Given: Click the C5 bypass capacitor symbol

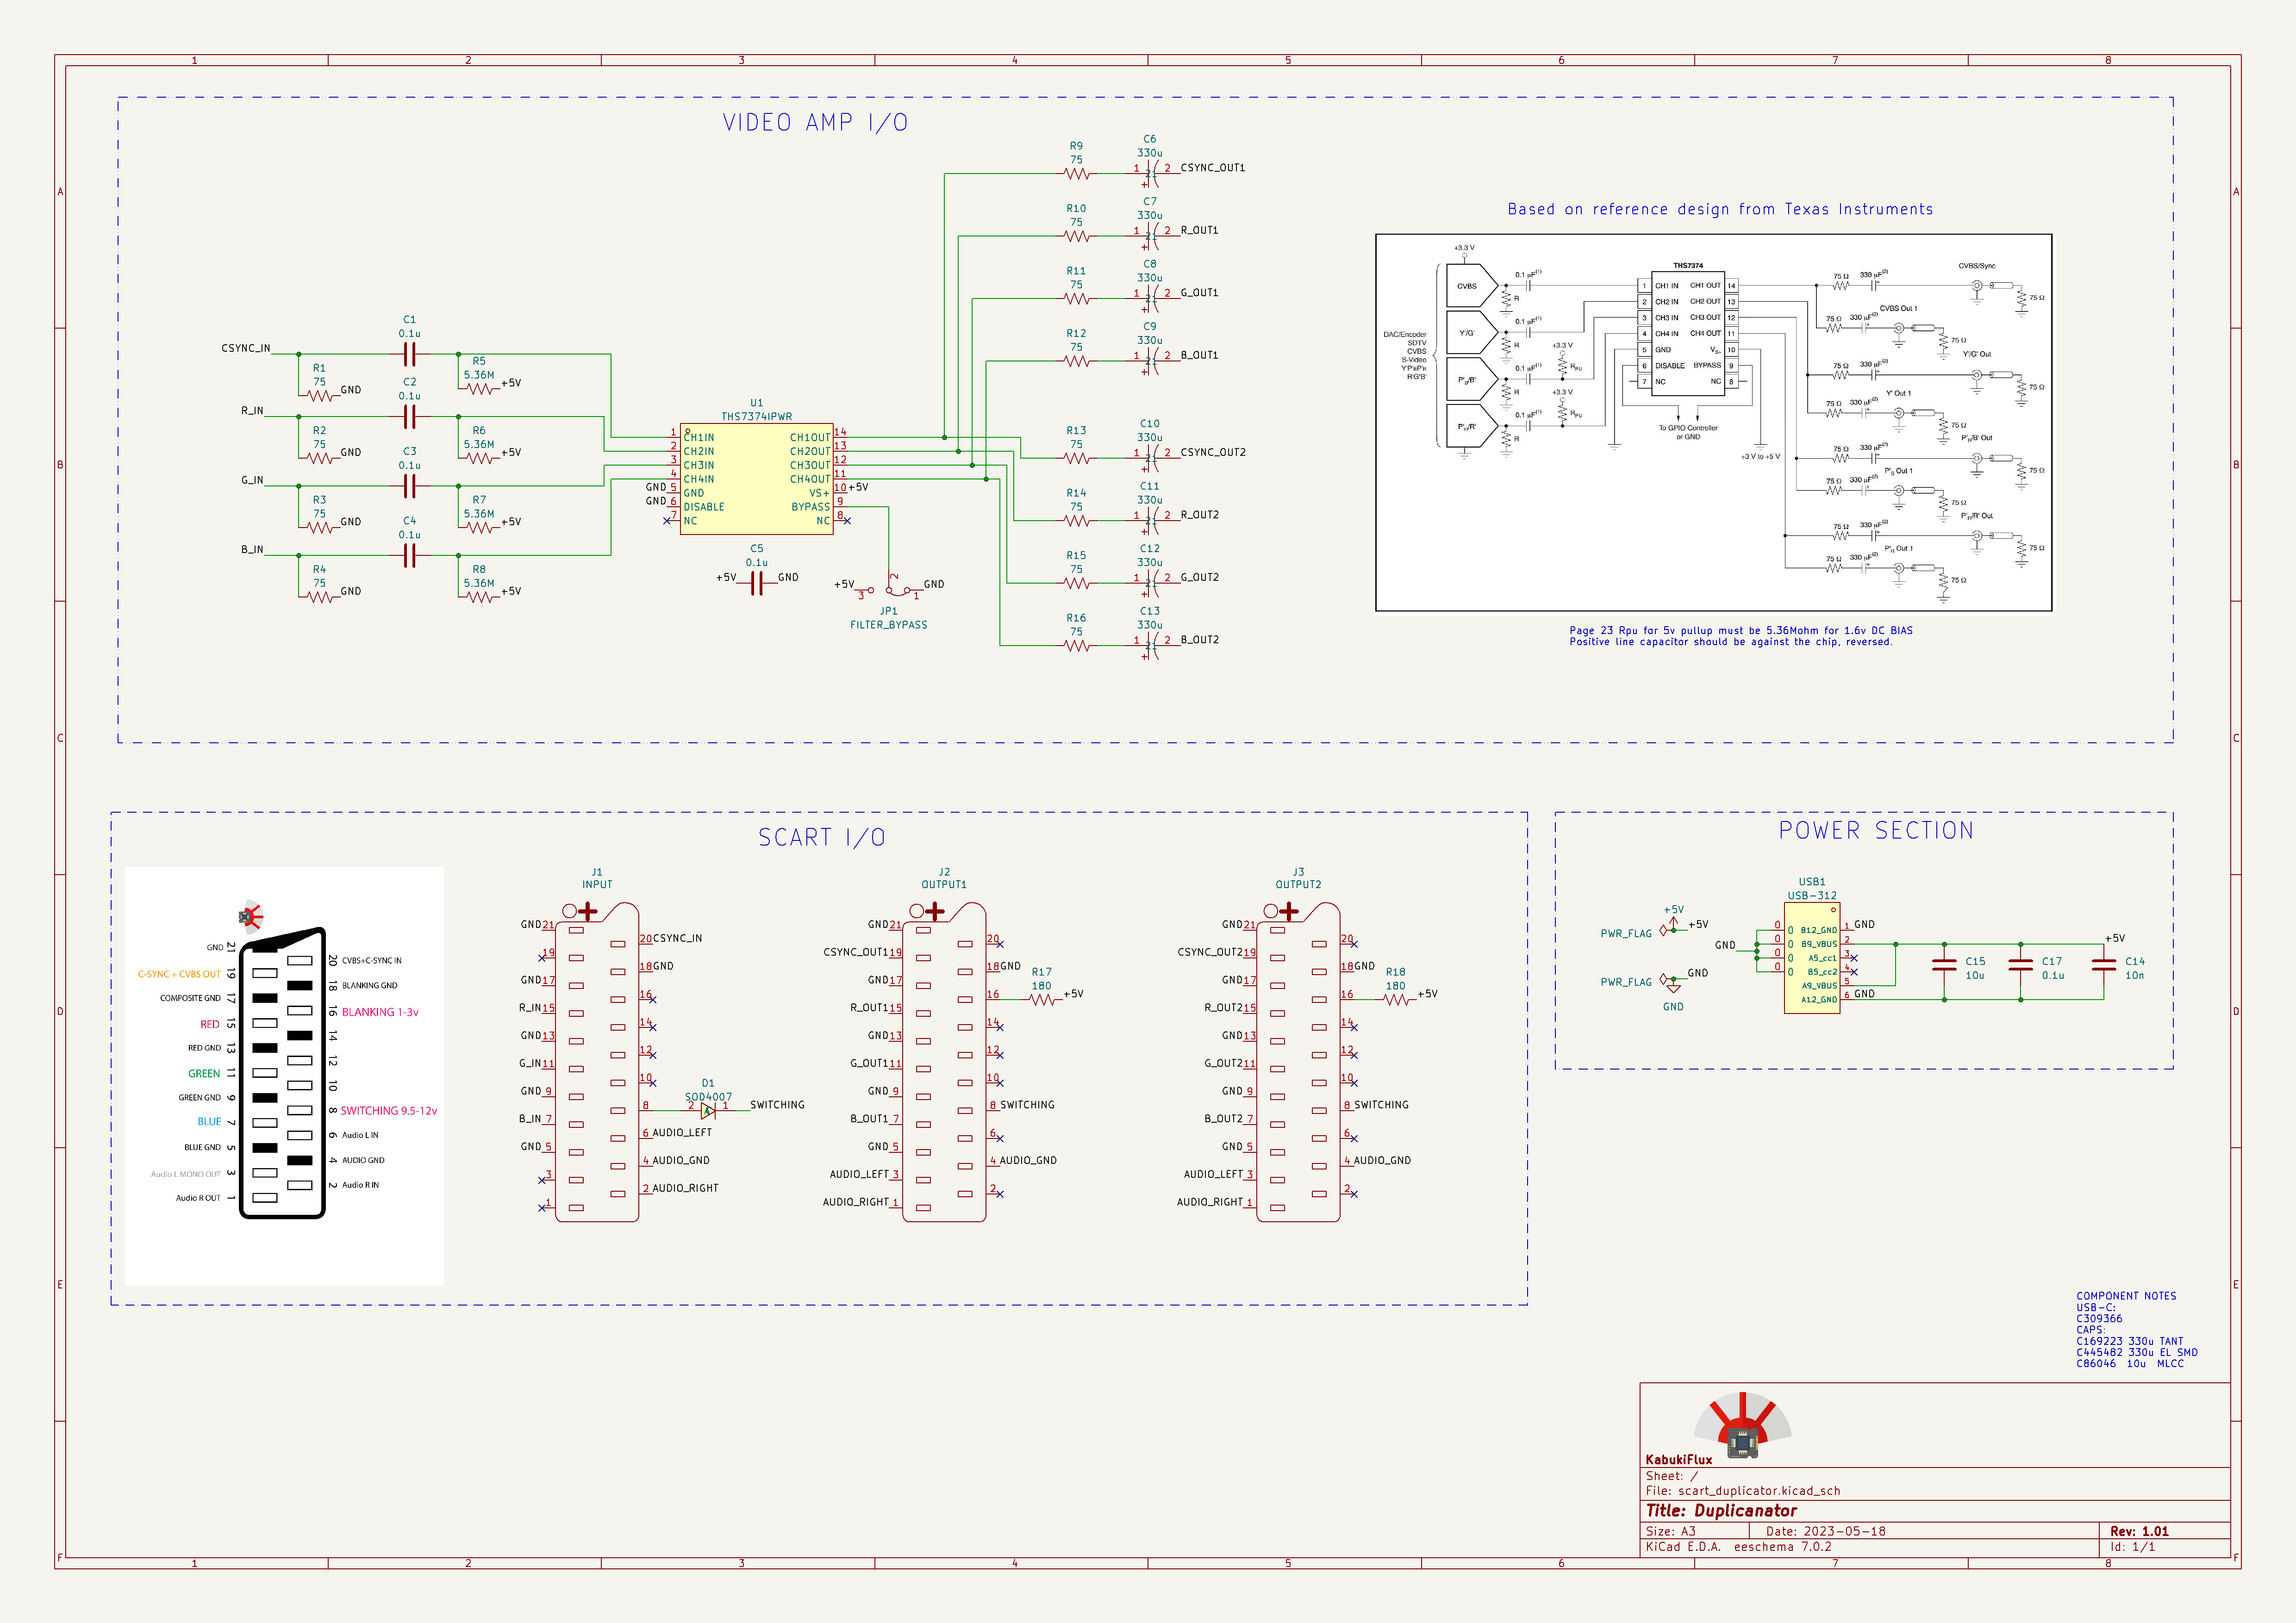Looking at the screenshot, I should [x=757, y=584].
